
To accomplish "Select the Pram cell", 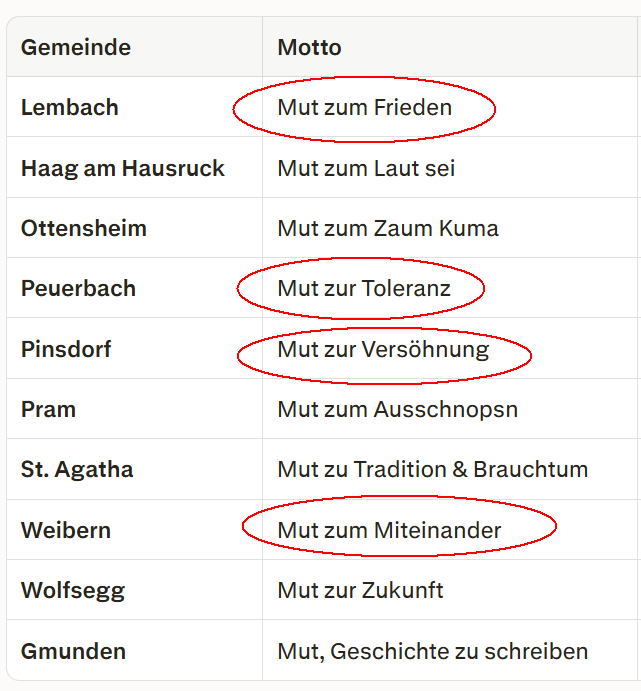I will 48,409.
